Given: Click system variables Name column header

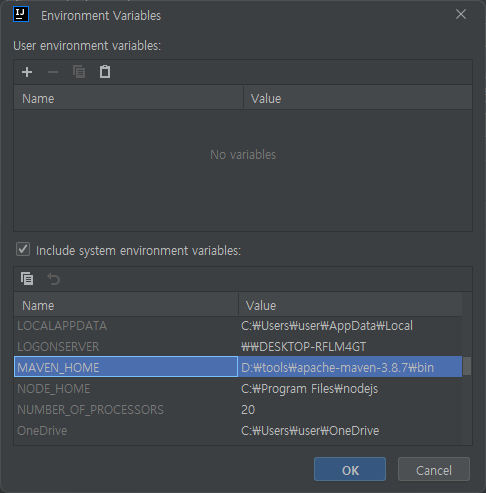Looking at the screenshot, I should pos(126,305).
